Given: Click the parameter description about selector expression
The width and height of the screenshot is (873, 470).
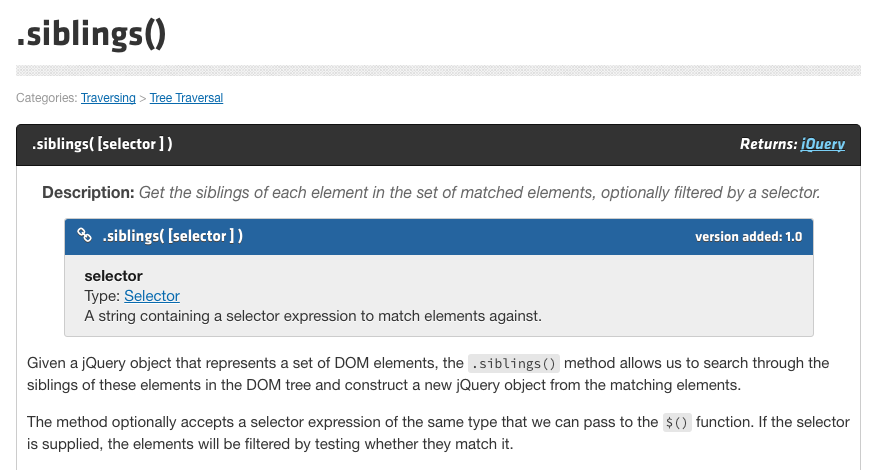Looking at the screenshot, I should pyautogui.click(x=313, y=316).
